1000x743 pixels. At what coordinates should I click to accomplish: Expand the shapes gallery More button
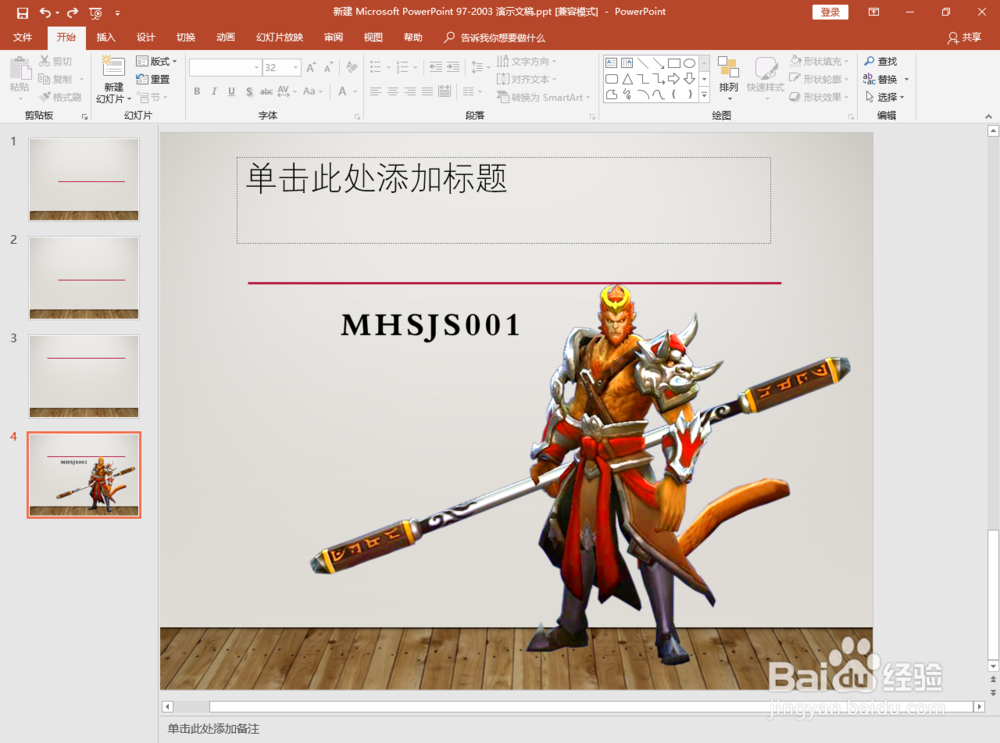pos(705,95)
